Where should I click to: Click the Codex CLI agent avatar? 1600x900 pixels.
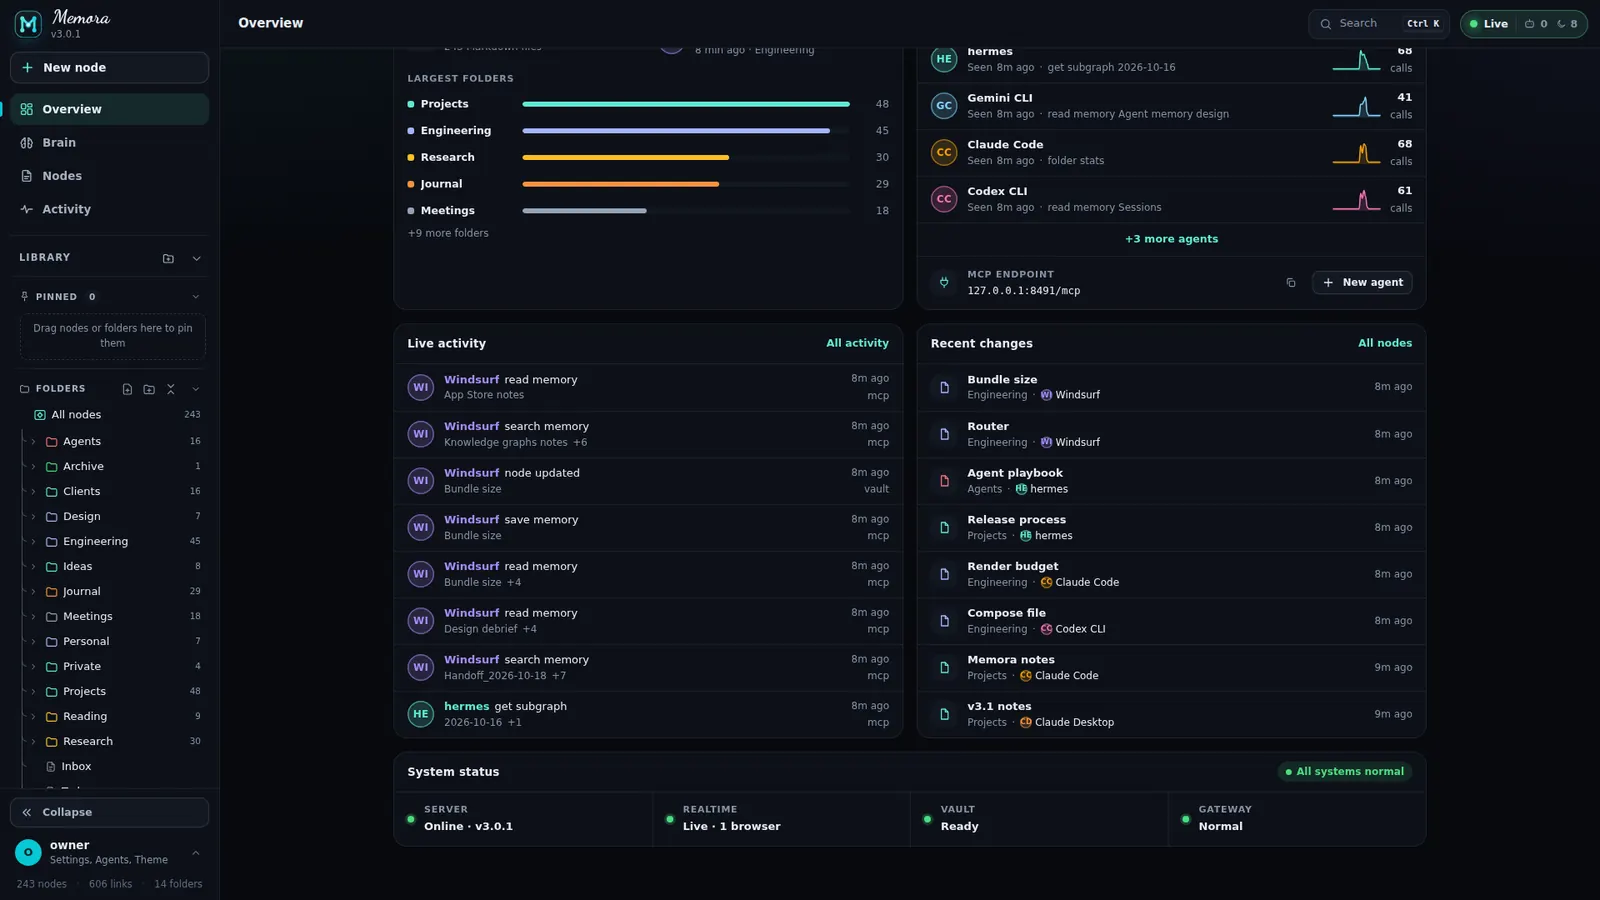[x=944, y=199]
